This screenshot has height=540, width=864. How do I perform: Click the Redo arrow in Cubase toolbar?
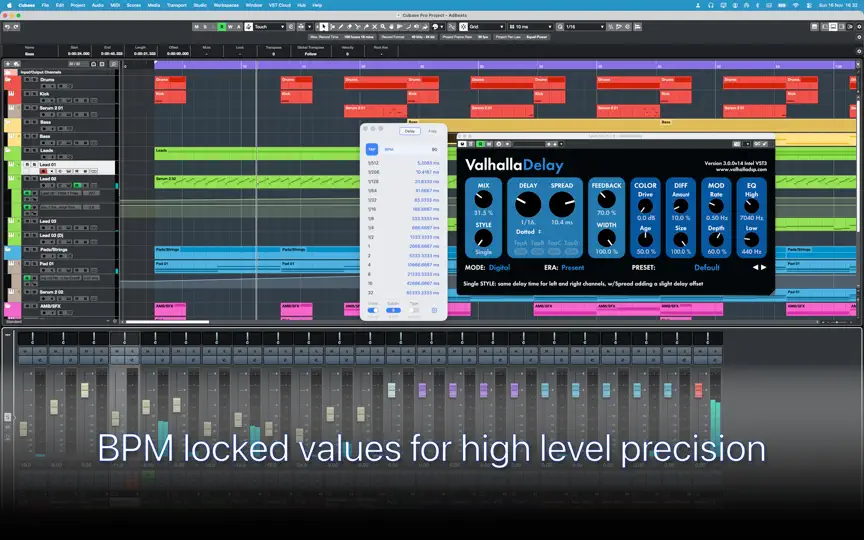[x=16, y=26]
